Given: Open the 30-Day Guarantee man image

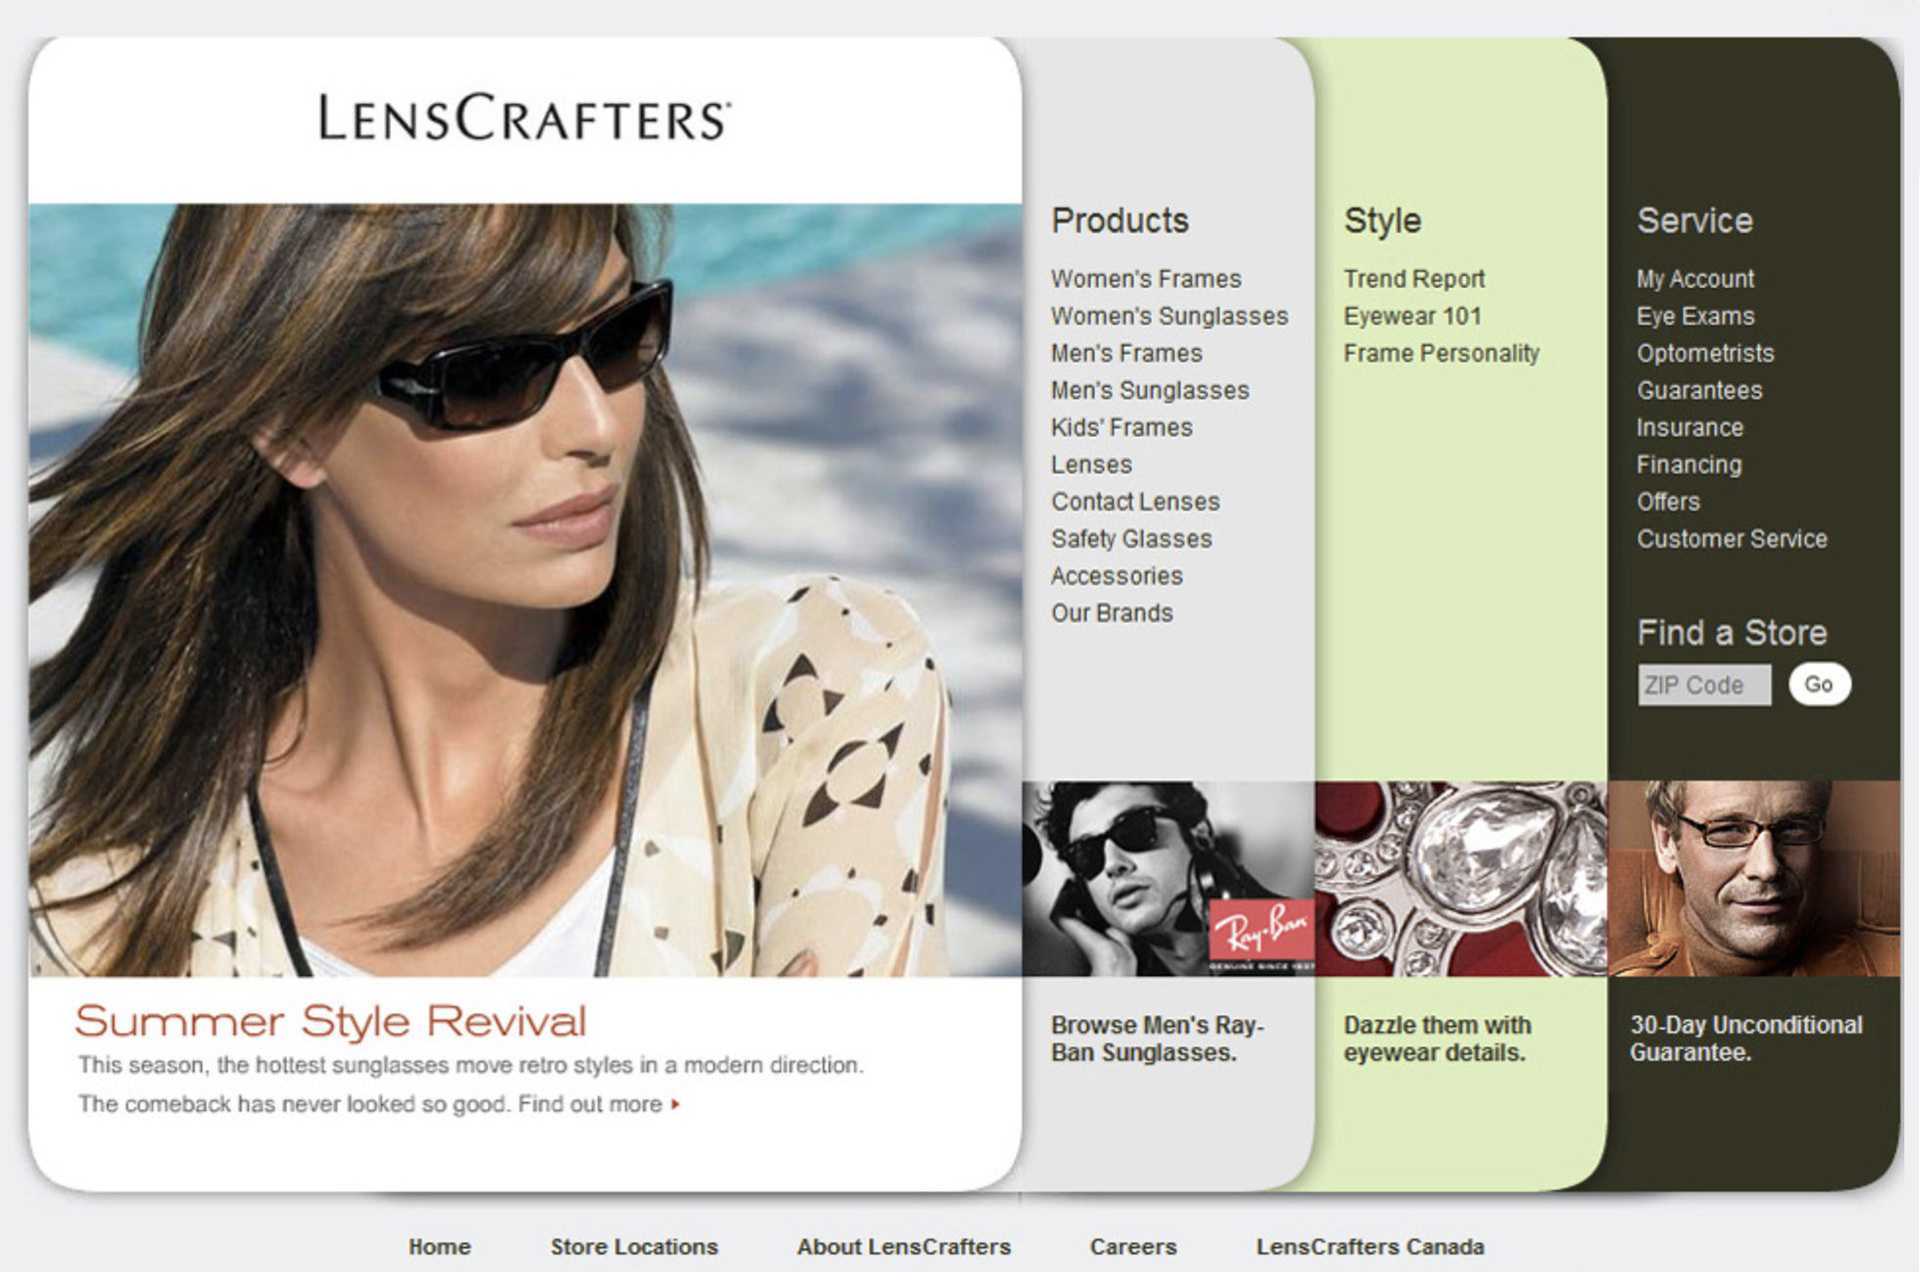Looking at the screenshot, I should pos(1754,878).
